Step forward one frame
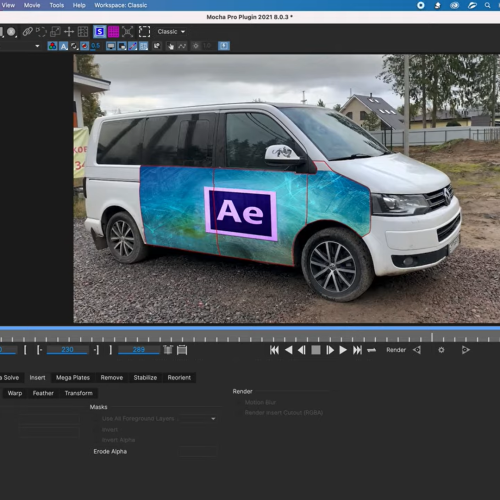 click(330, 350)
